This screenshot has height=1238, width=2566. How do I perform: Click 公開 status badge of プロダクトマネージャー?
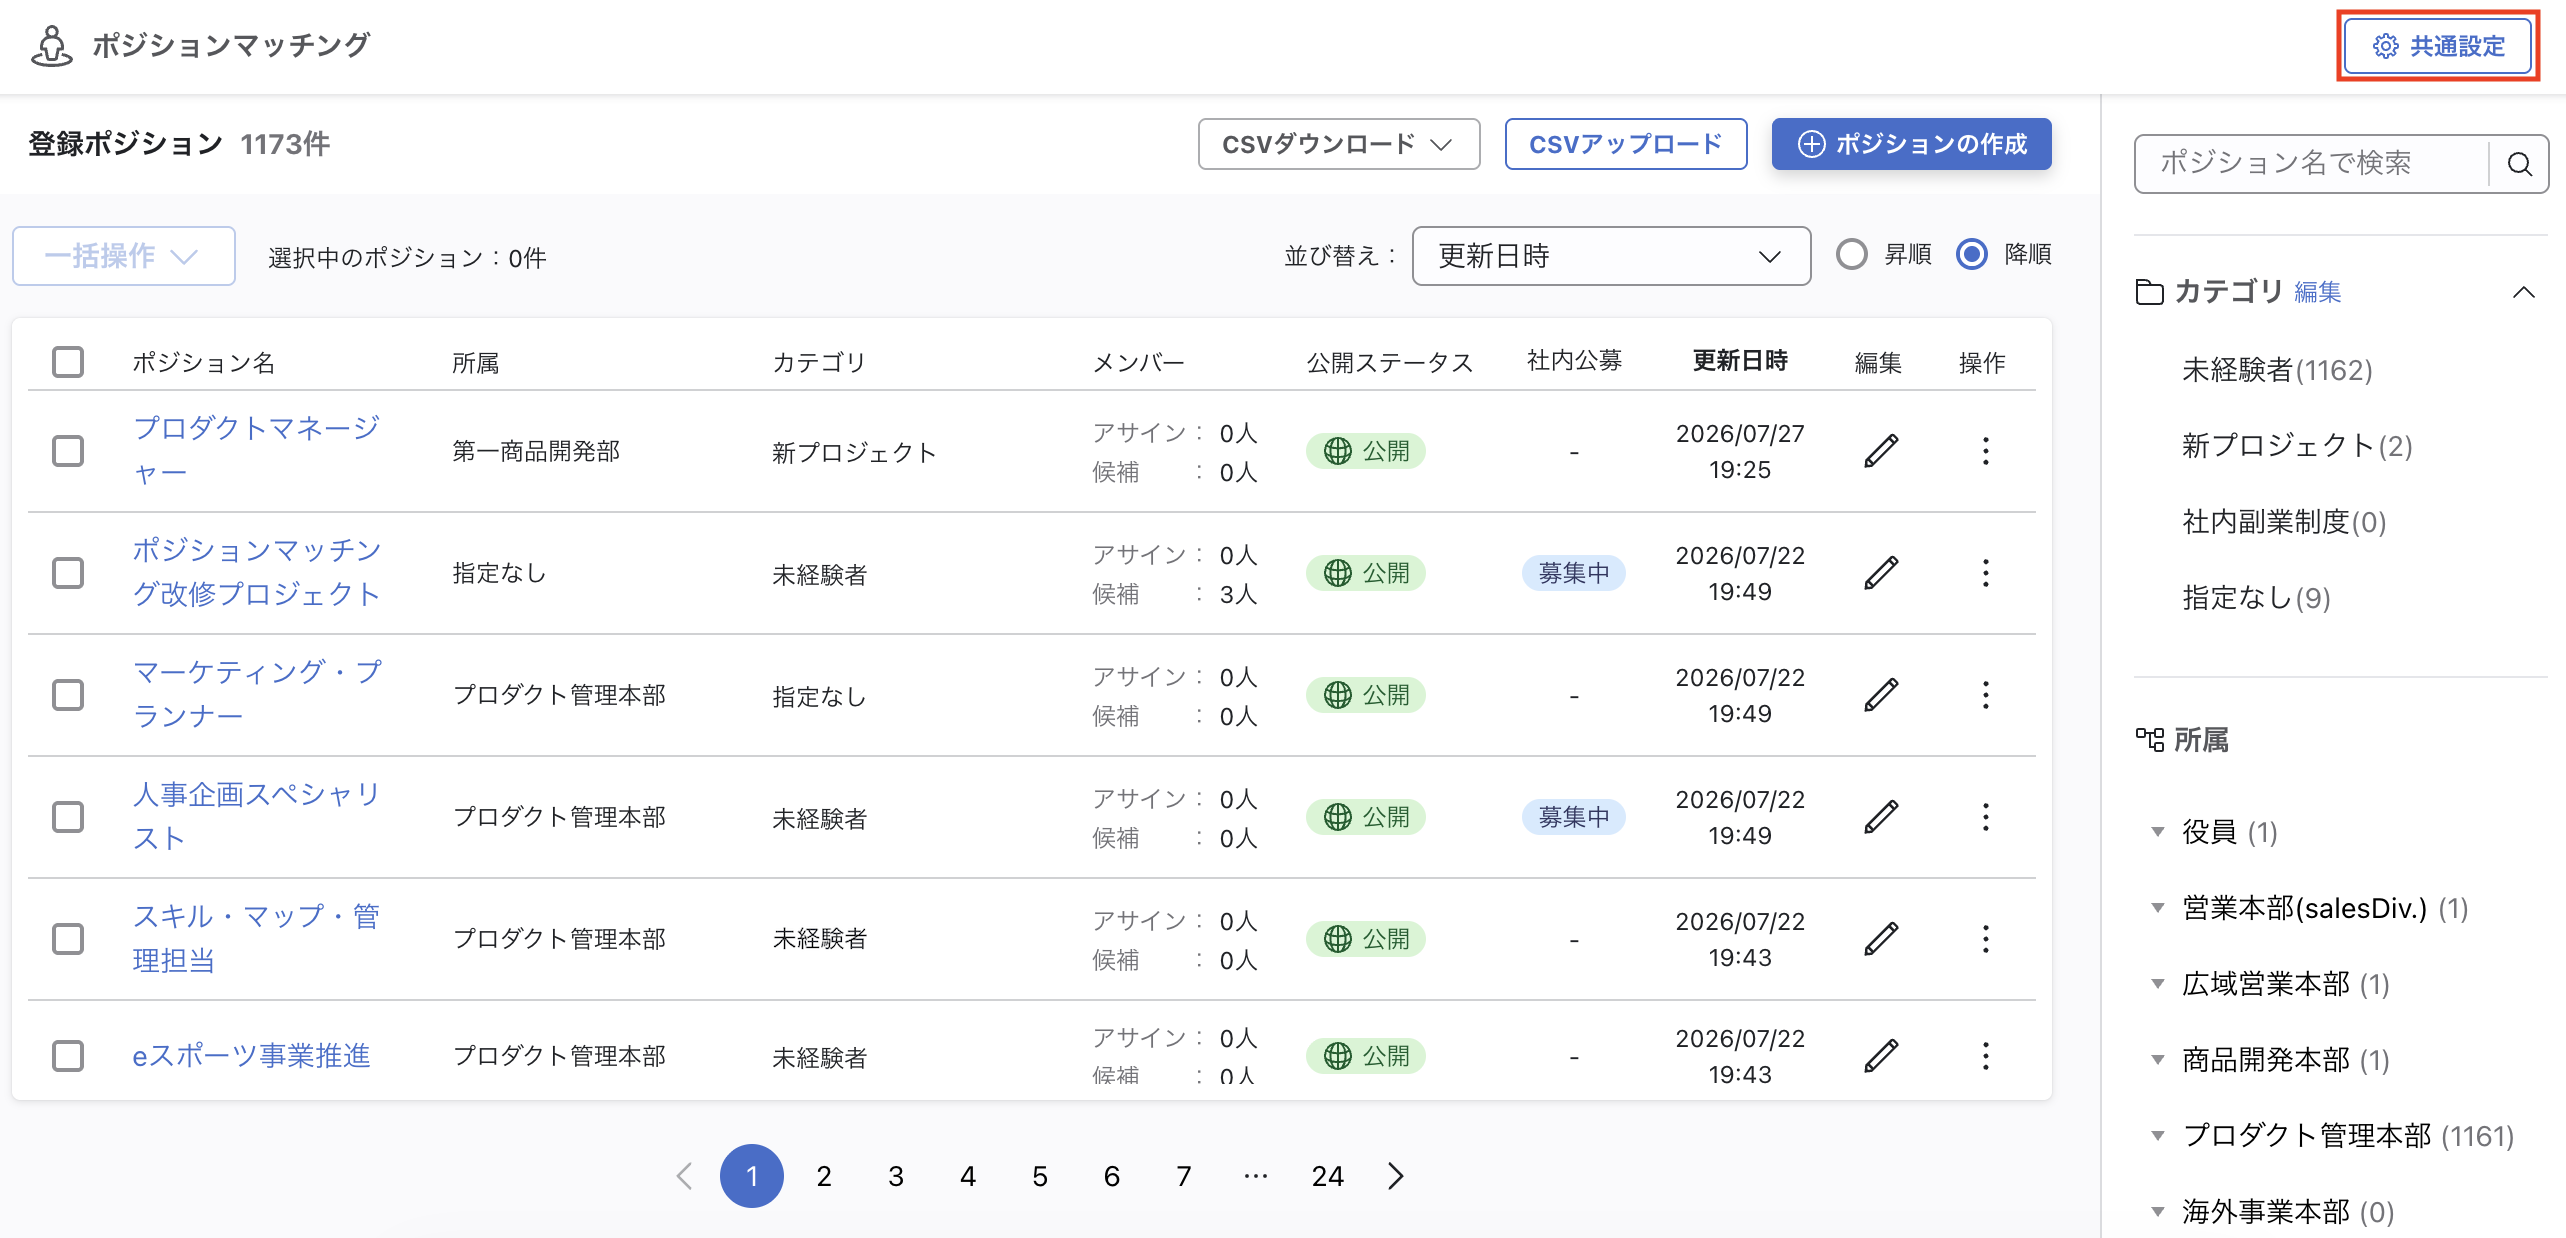point(1366,451)
